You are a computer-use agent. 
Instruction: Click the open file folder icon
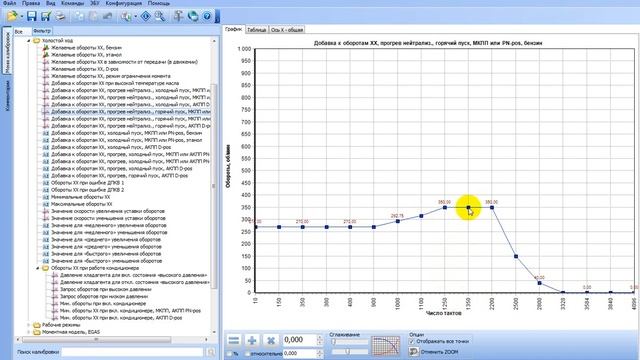(x=12, y=16)
